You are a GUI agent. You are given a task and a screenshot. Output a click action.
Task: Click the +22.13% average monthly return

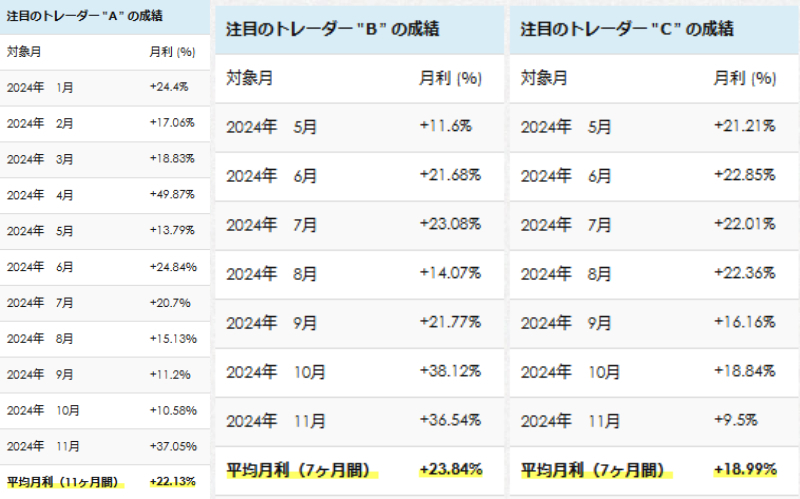click(172, 482)
